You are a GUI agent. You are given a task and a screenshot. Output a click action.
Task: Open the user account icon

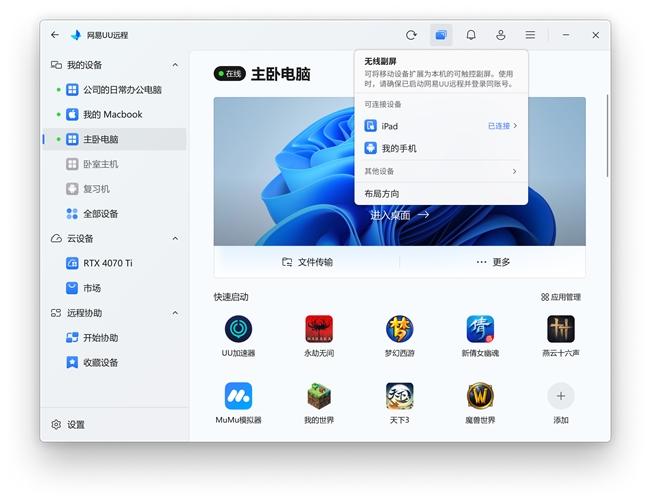pos(501,35)
